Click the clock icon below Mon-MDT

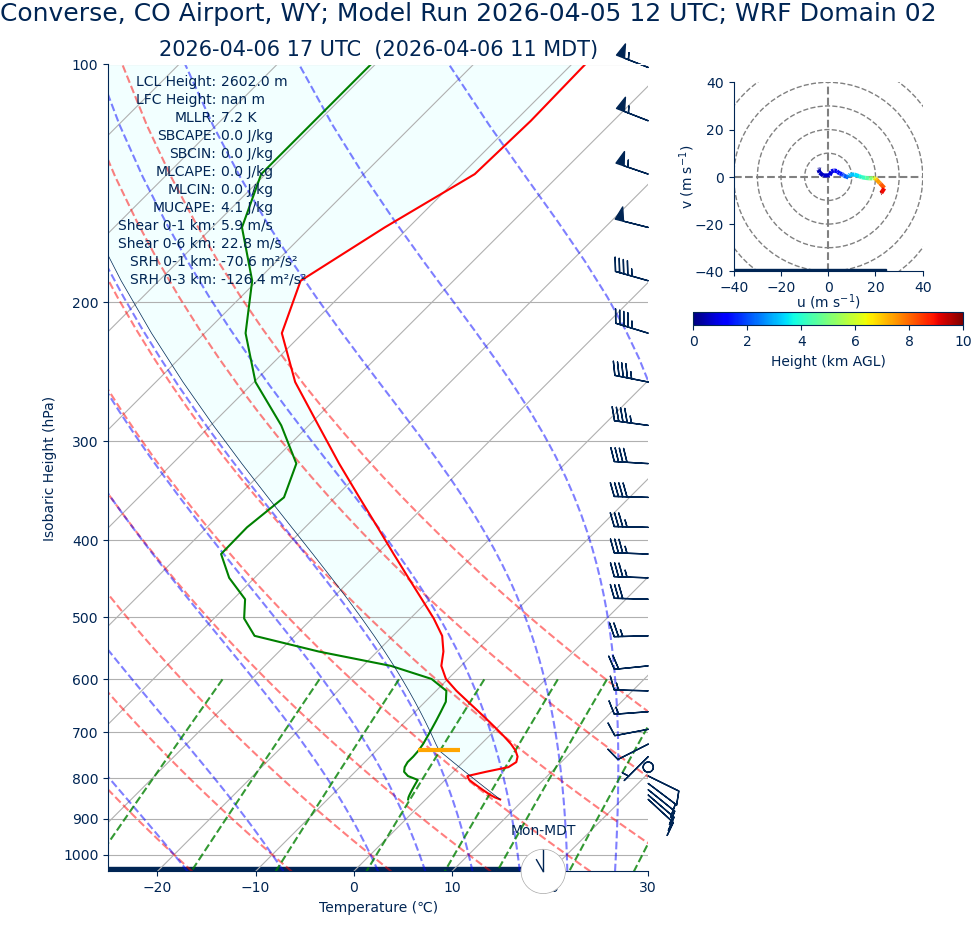543,871
